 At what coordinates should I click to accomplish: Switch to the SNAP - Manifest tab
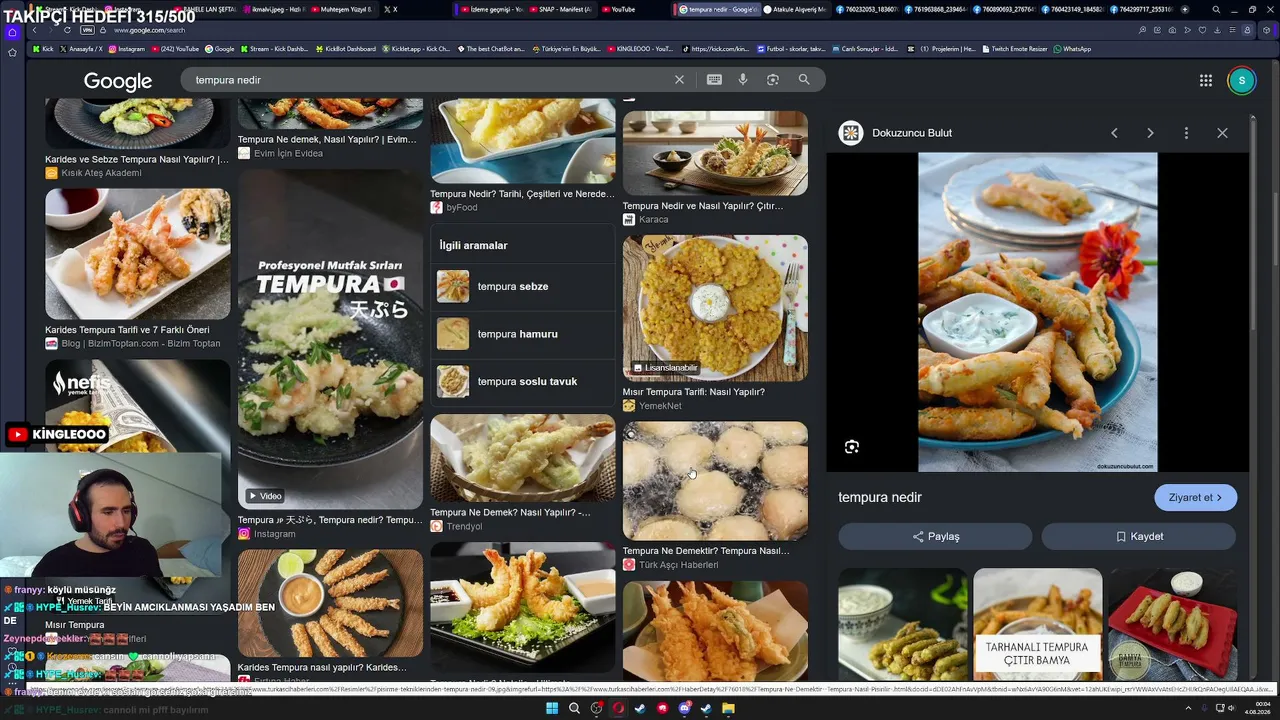[x=562, y=9]
